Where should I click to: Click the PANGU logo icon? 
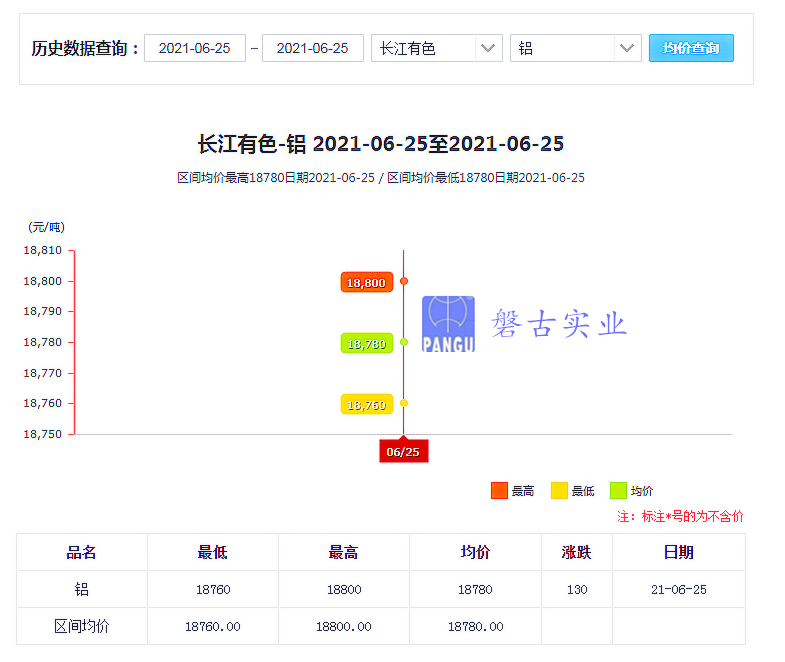point(448,324)
